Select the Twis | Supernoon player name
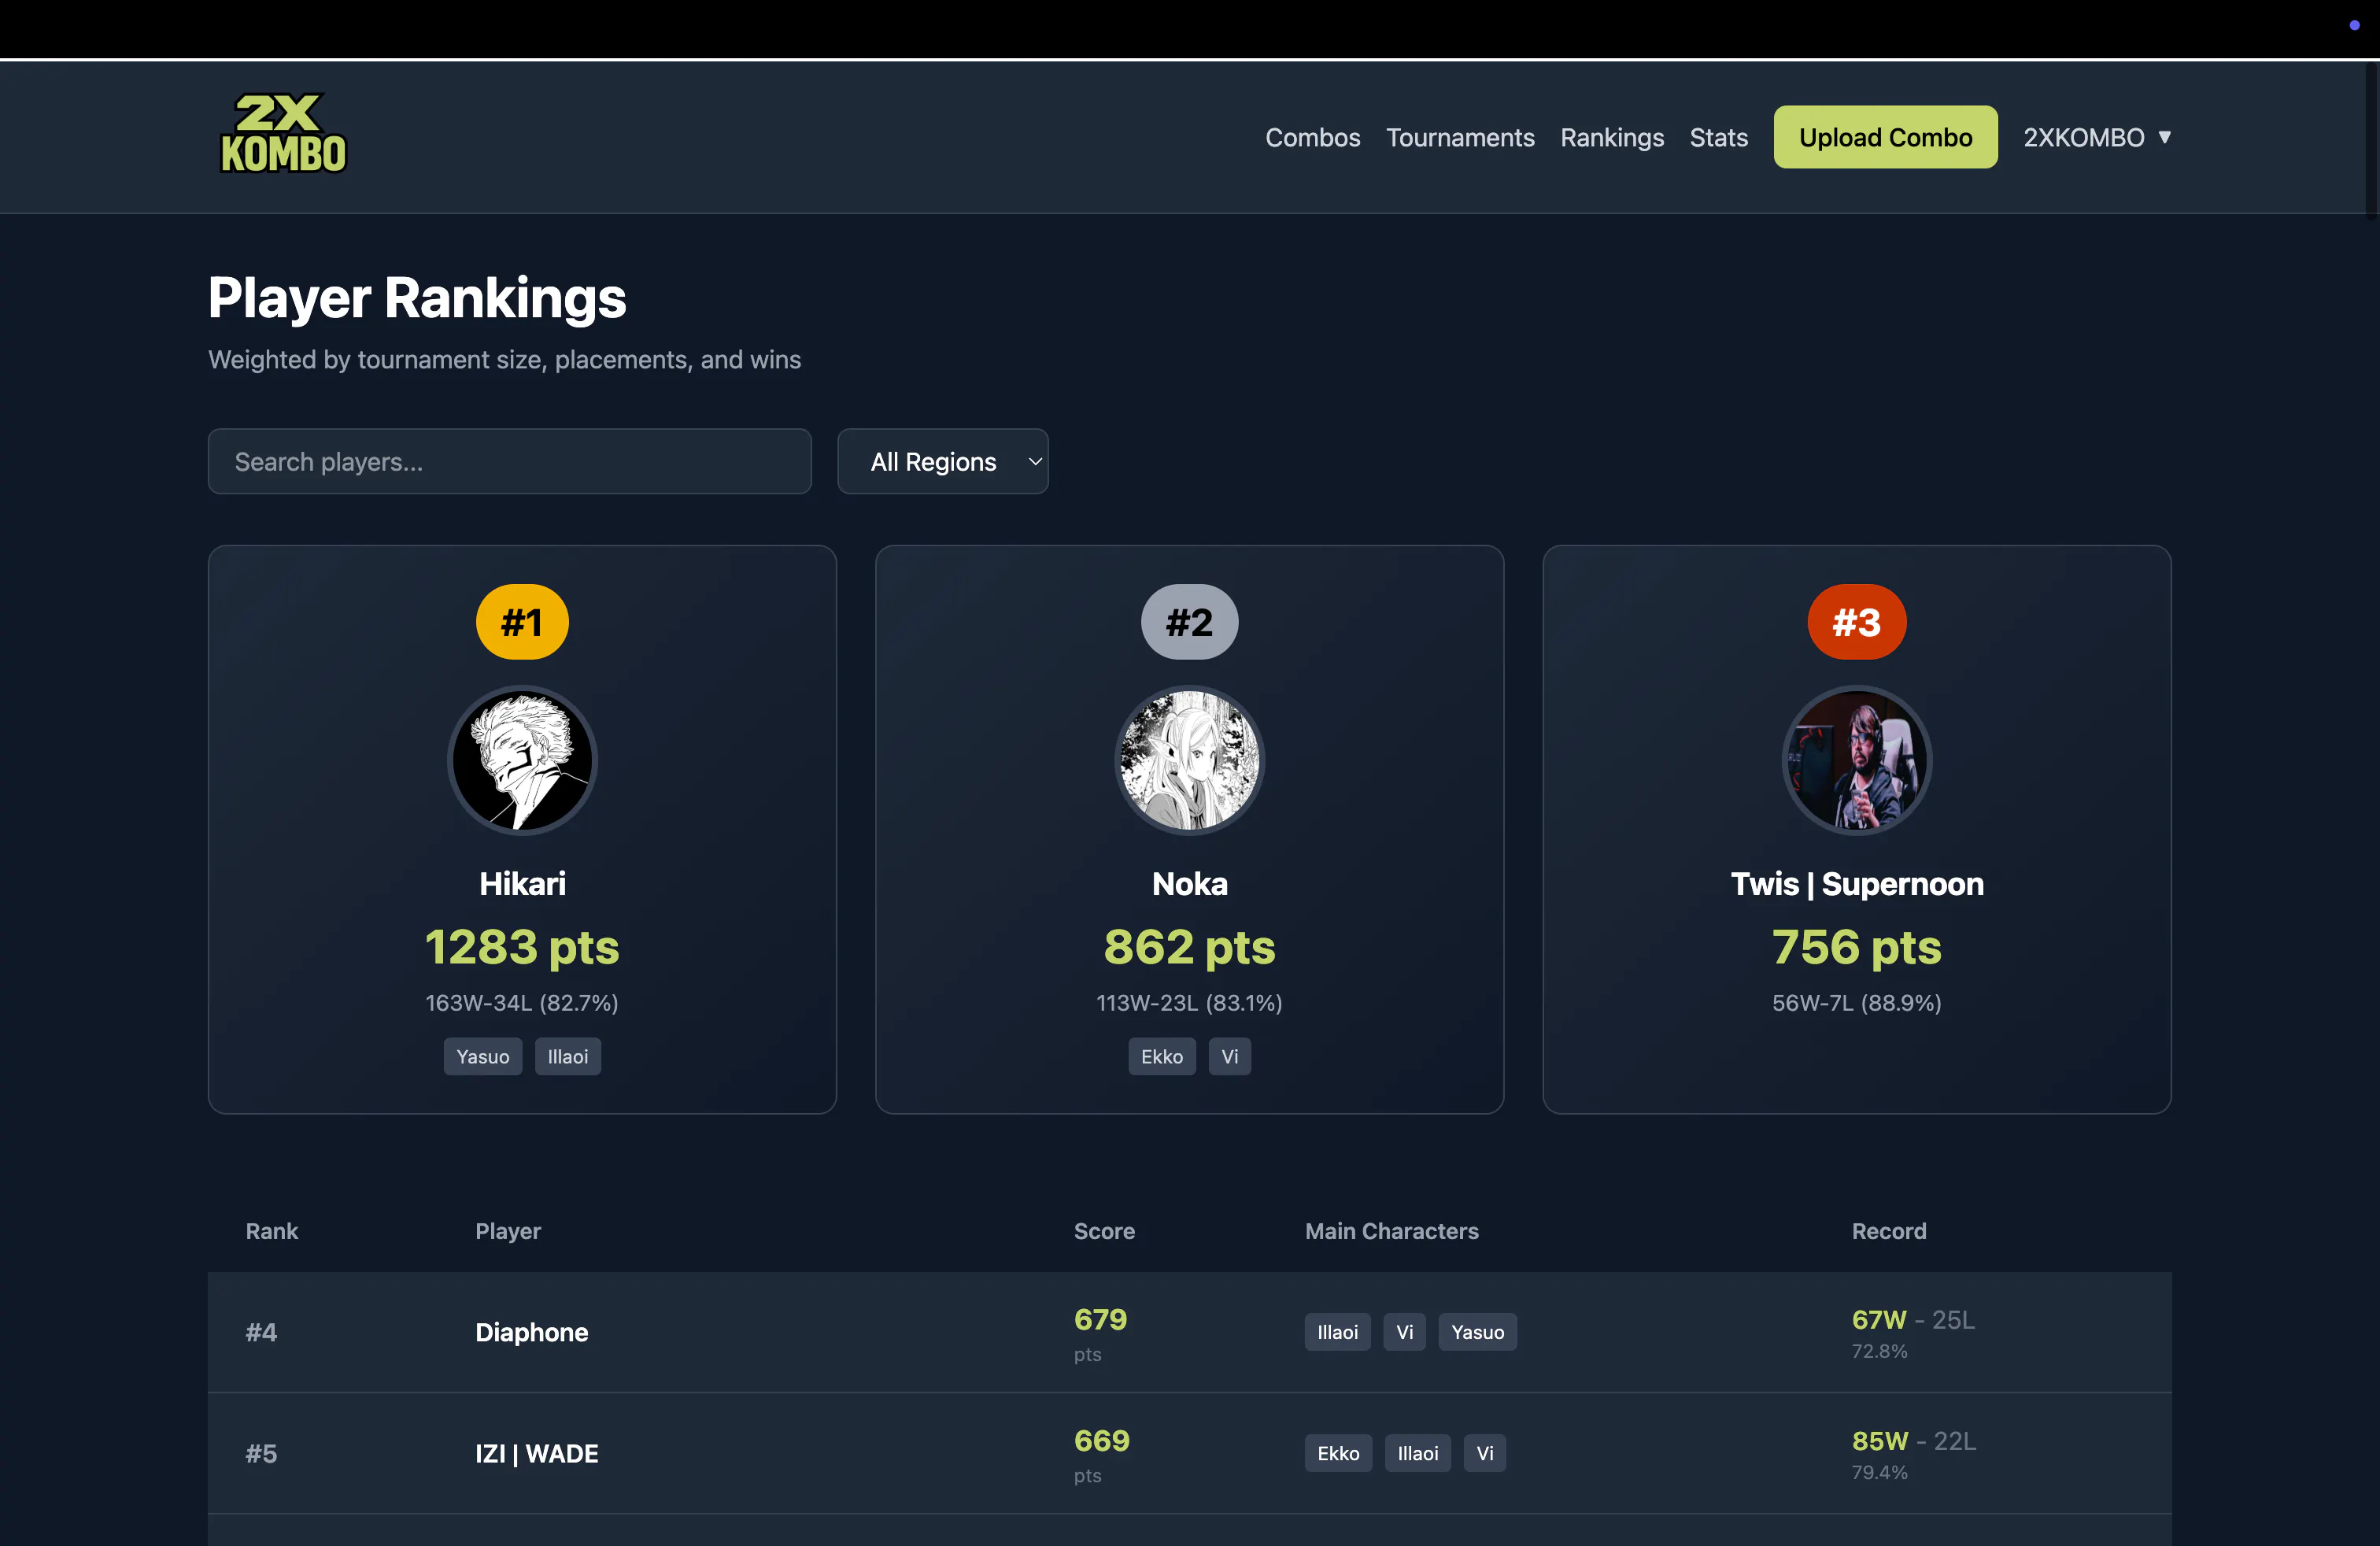Screen dimensions: 2380x1546 point(1856,884)
